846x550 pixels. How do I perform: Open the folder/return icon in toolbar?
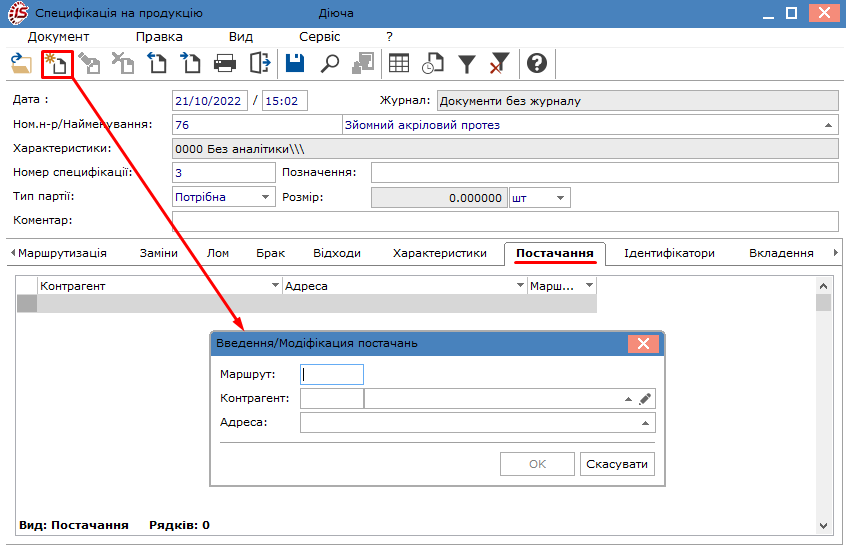click(x=22, y=64)
